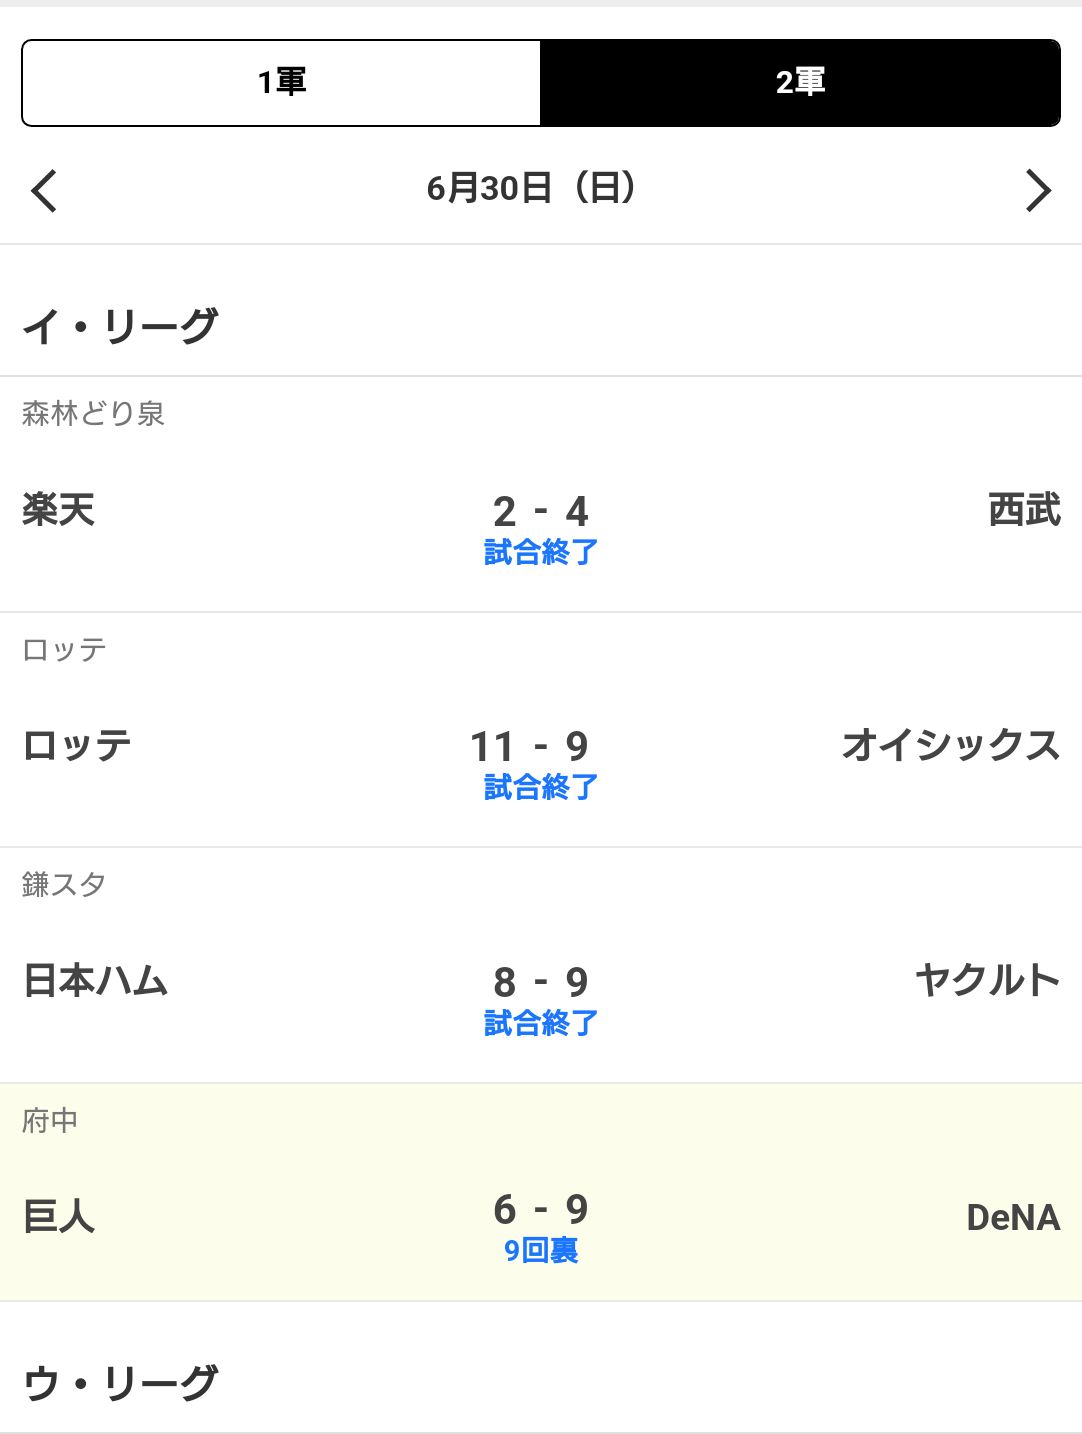Click the 楽天 team name
This screenshot has width=1082, height=1434.
point(59,511)
